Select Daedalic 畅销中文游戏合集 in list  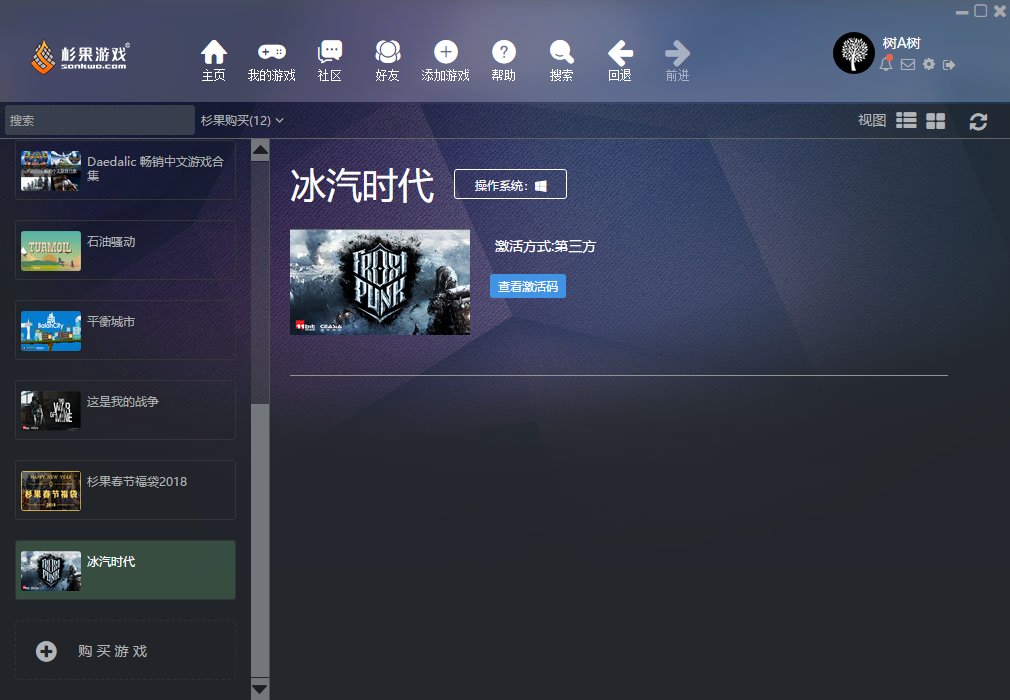(x=126, y=171)
